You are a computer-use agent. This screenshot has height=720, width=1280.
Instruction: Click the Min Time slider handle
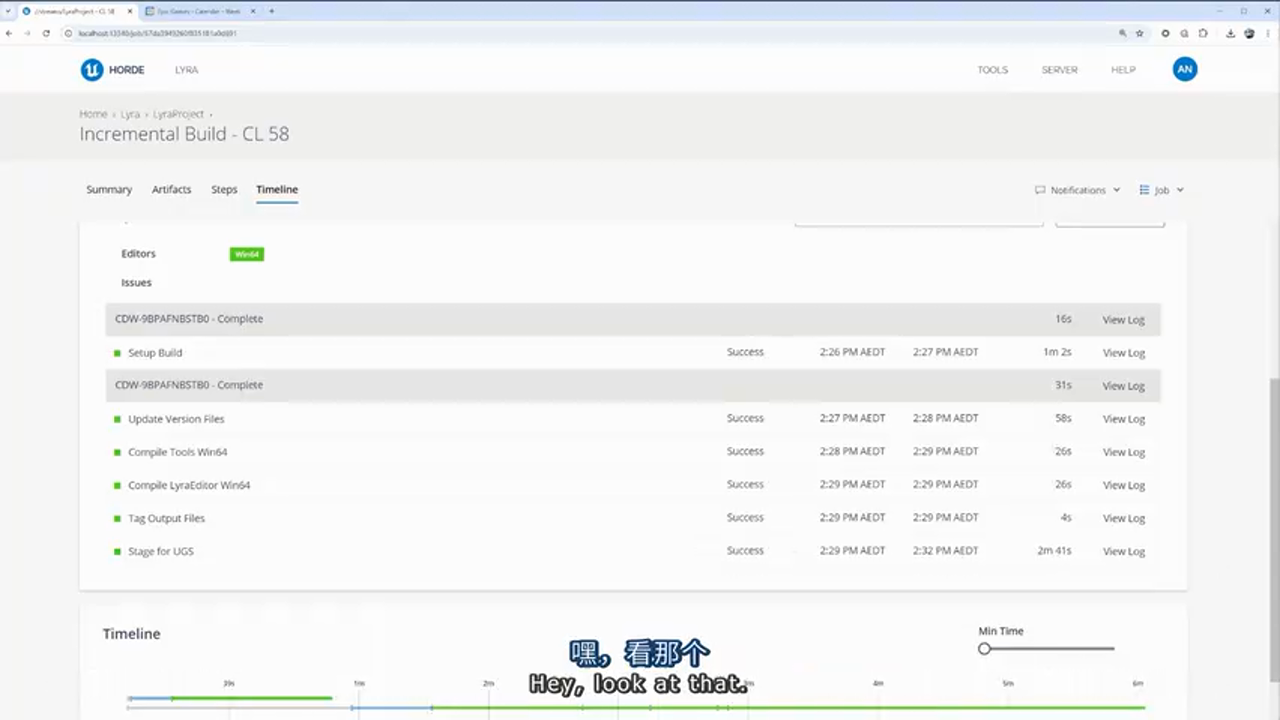click(984, 649)
